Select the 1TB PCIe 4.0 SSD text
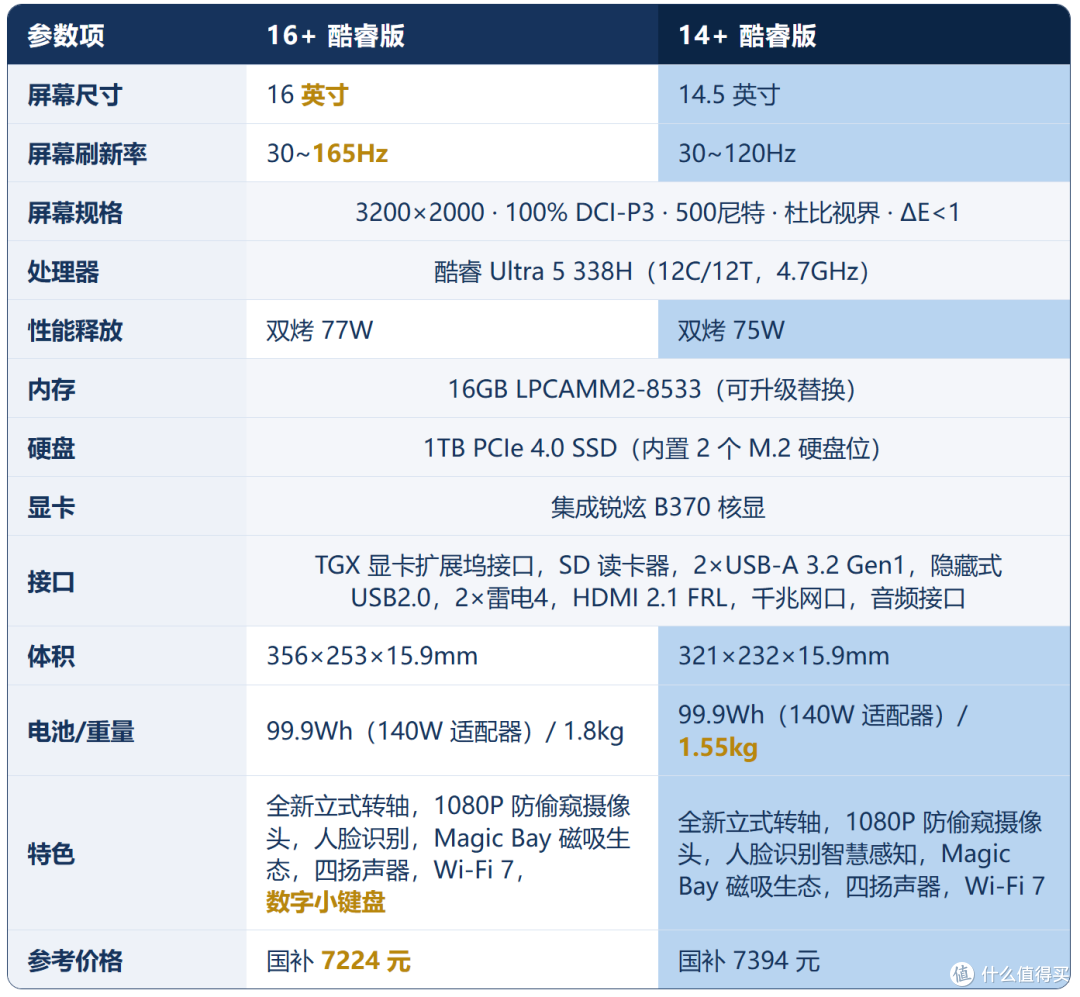Image resolution: width=1080 pixels, height=997 pixels. [651, 449]
